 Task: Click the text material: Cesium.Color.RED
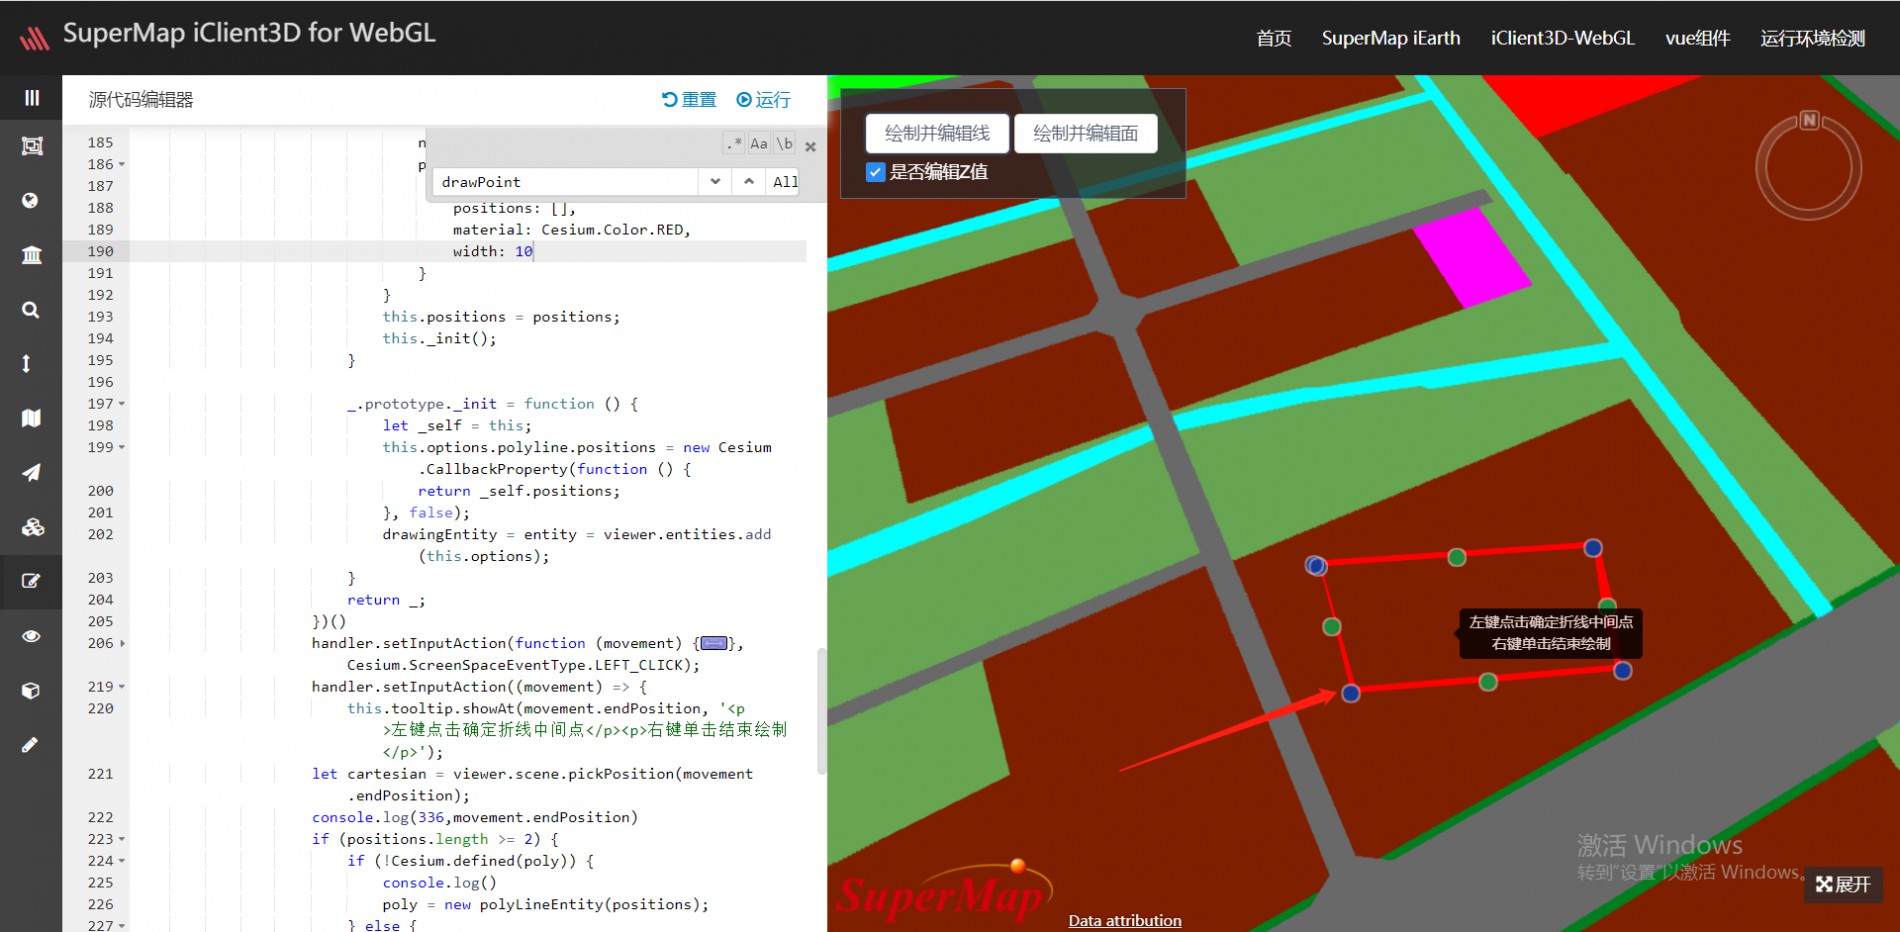tap(571, 230)
